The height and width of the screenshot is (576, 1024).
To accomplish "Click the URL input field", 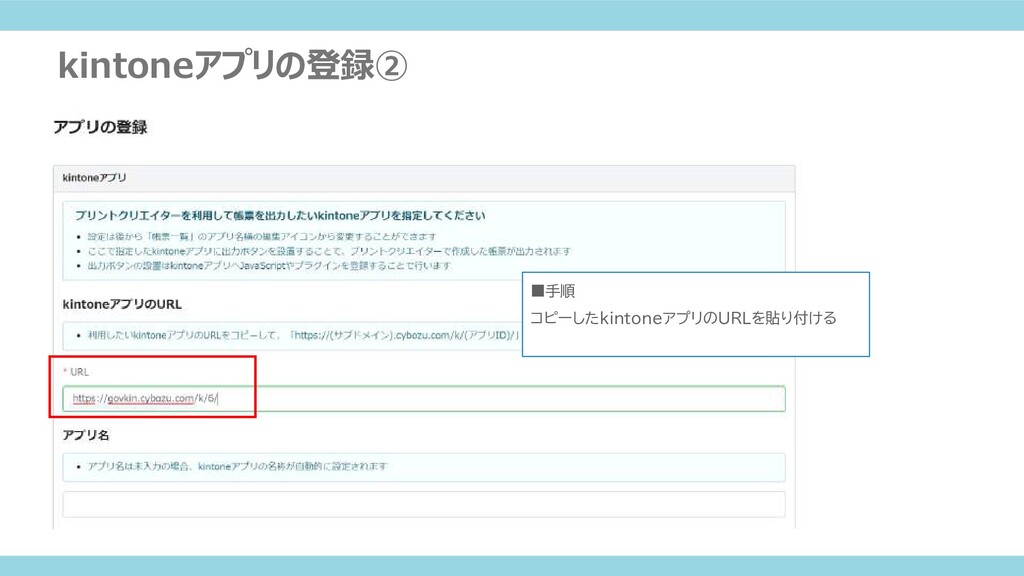I will 424,398.
